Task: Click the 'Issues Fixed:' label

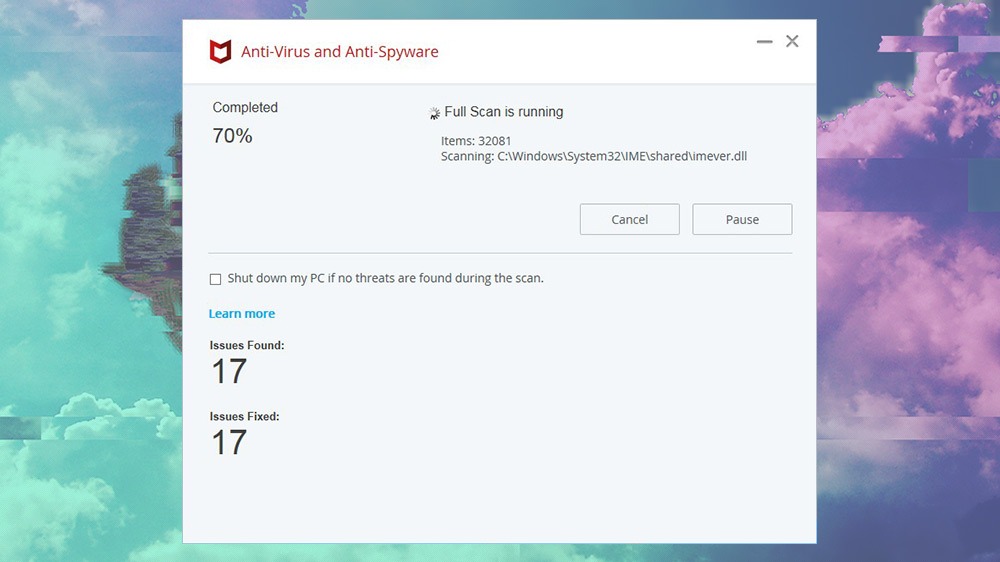Action: pyautogui.click(x=244, y=417)
